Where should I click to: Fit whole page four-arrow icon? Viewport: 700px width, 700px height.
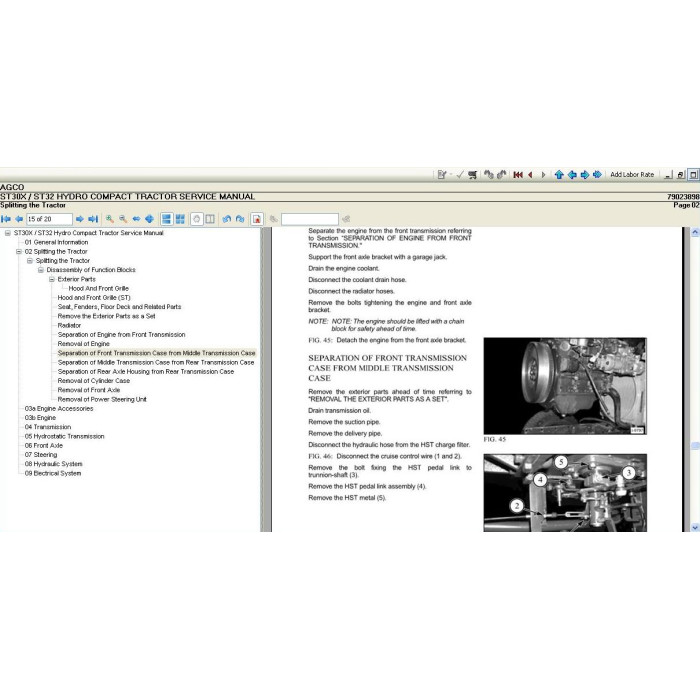click(x=150, y=219)
